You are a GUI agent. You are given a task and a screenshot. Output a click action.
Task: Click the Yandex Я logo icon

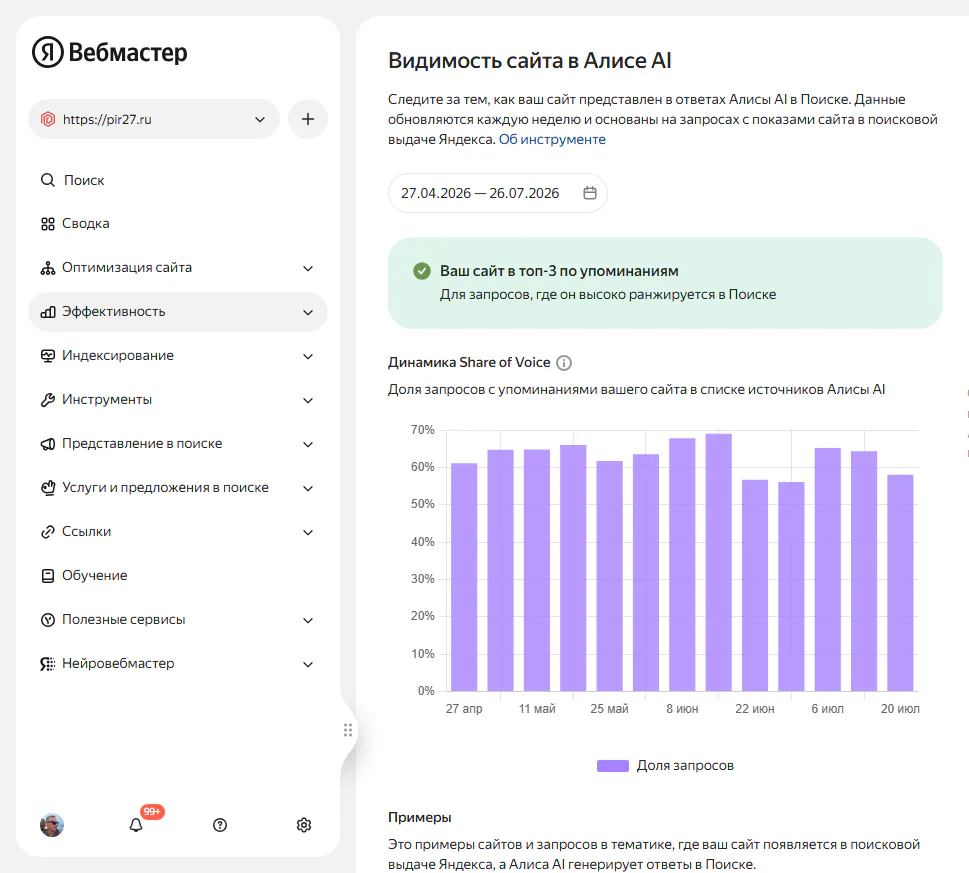click(48, 52)
